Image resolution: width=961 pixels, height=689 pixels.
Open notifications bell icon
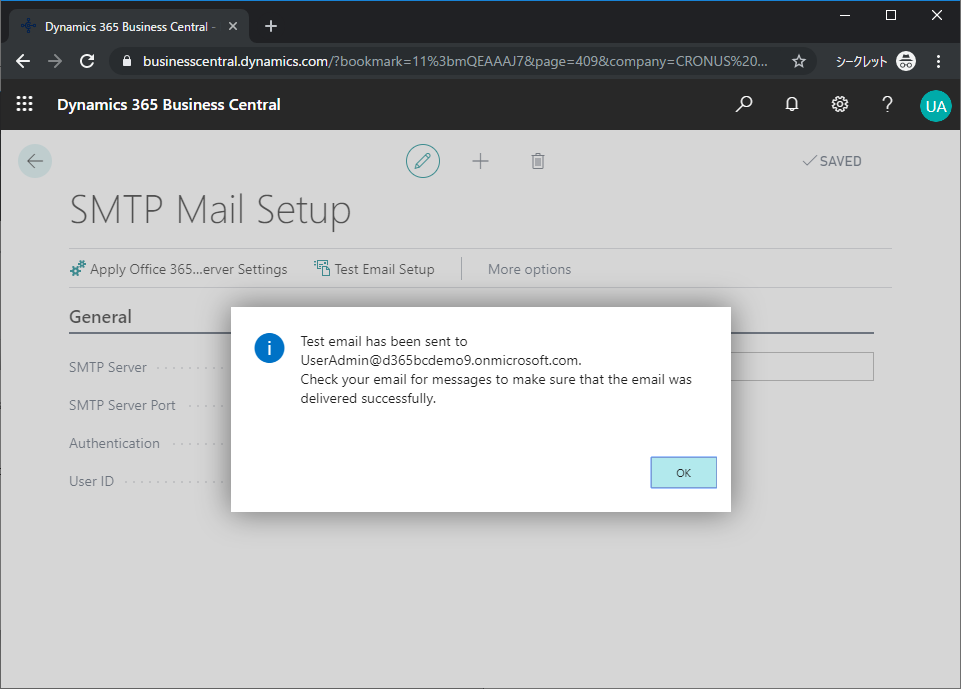coord(792,104)
